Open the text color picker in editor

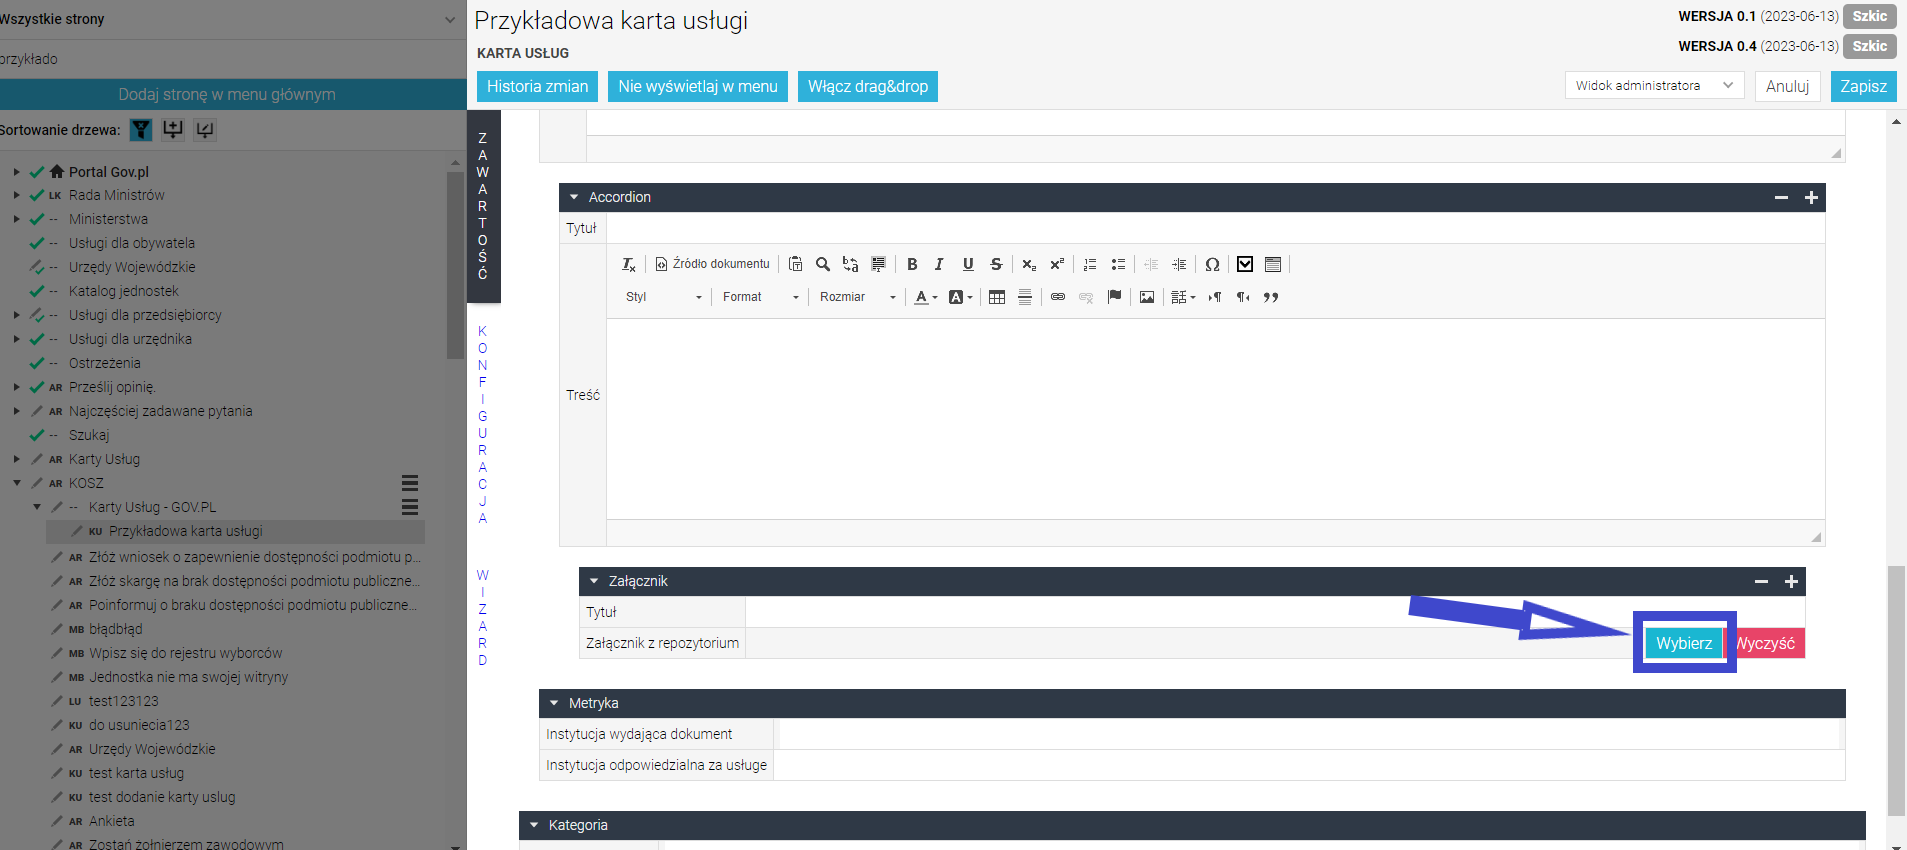point(926,297)
